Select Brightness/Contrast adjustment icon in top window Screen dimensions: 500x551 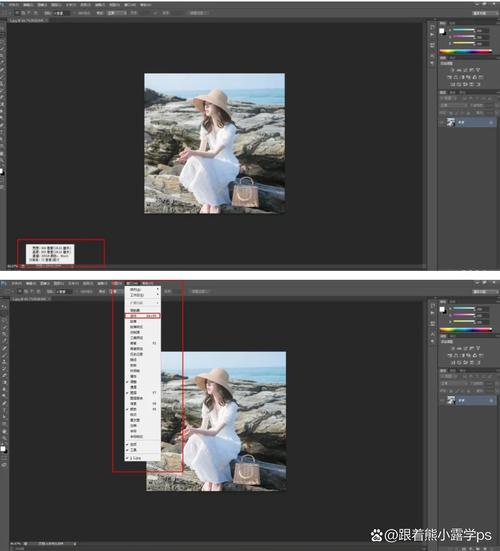(452, 70)
